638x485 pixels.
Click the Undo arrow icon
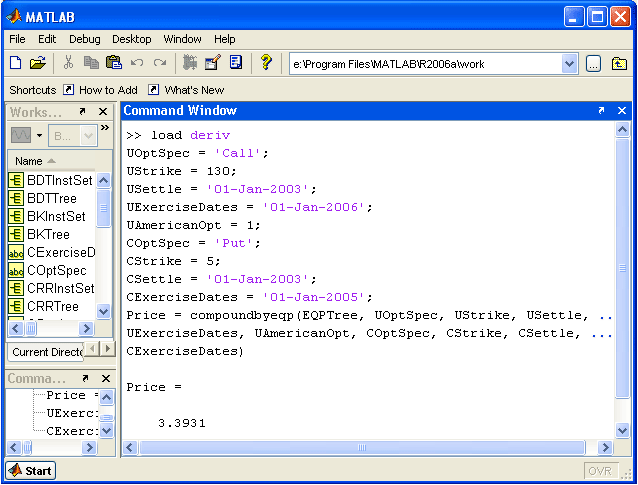(x=137, y=63)
